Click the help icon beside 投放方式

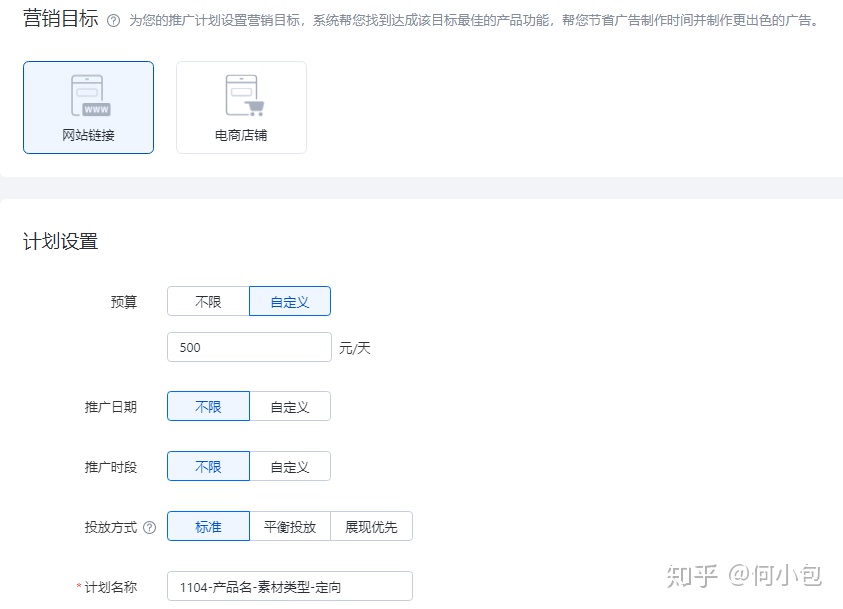[x=150, y=527]
